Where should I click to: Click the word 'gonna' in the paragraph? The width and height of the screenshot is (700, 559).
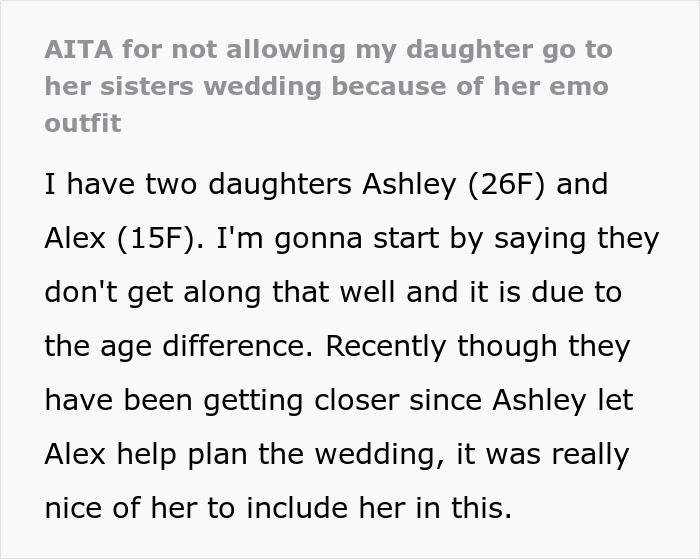tap(318, 240)
